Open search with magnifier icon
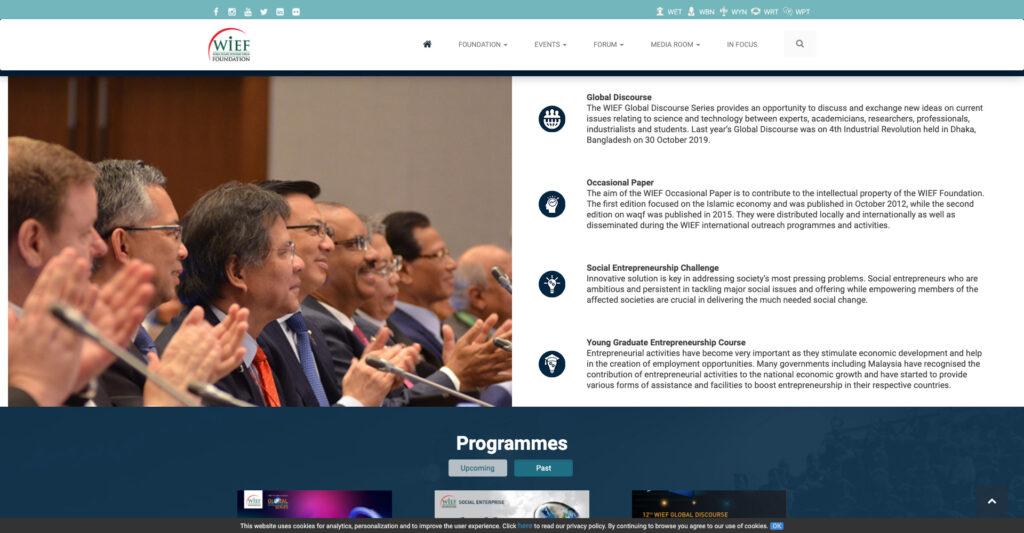Viewport: 1024px width, 533px height. [799, 44]
